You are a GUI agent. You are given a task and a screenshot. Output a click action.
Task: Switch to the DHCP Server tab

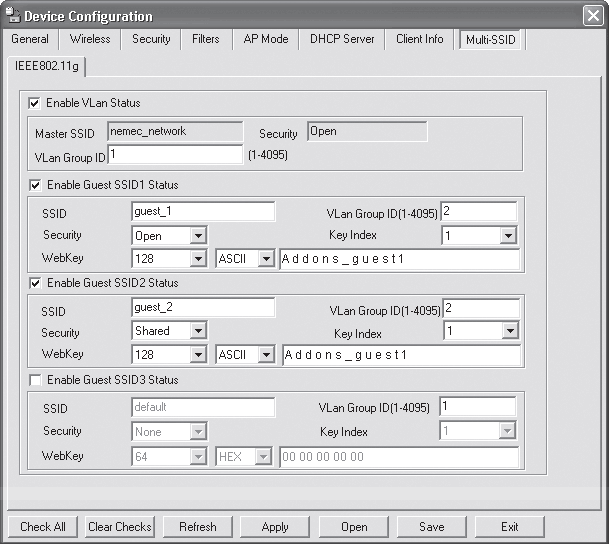click(342, 39)
